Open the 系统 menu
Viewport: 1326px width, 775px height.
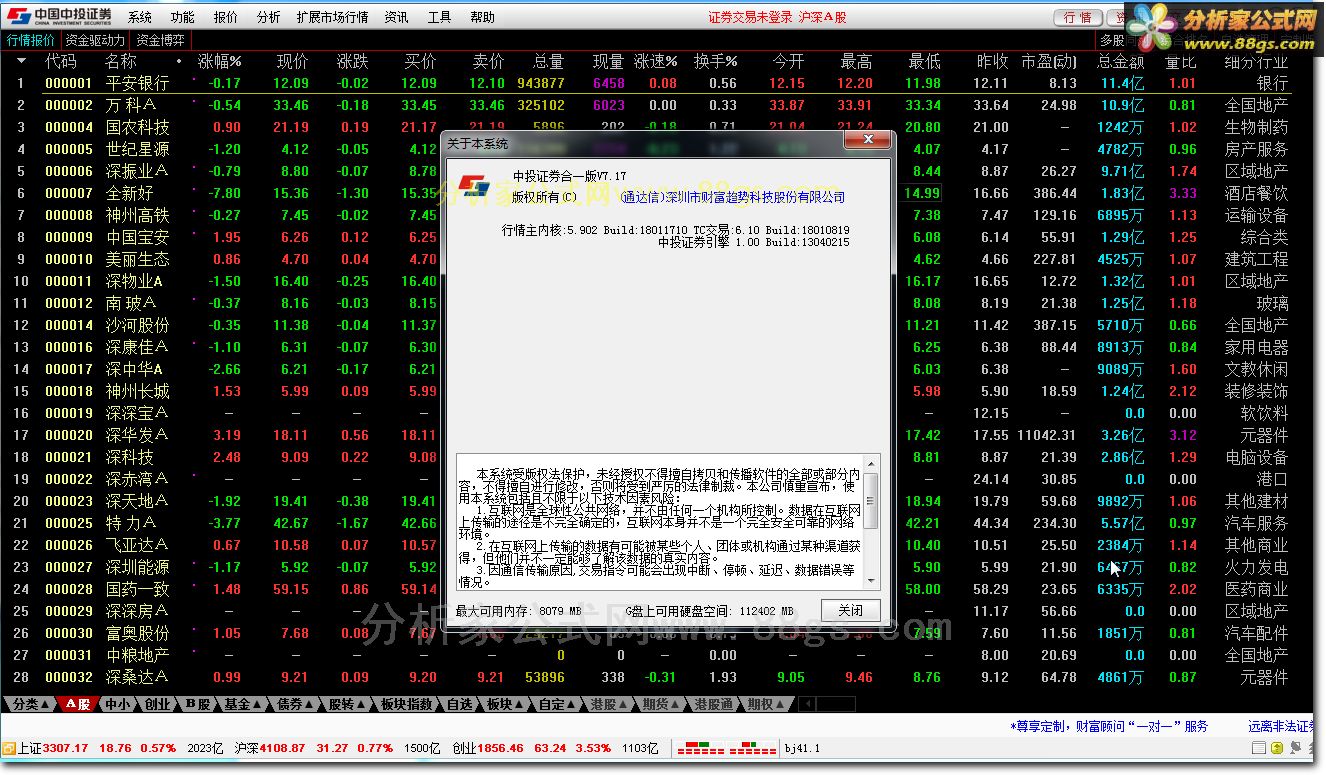(140, 17)
